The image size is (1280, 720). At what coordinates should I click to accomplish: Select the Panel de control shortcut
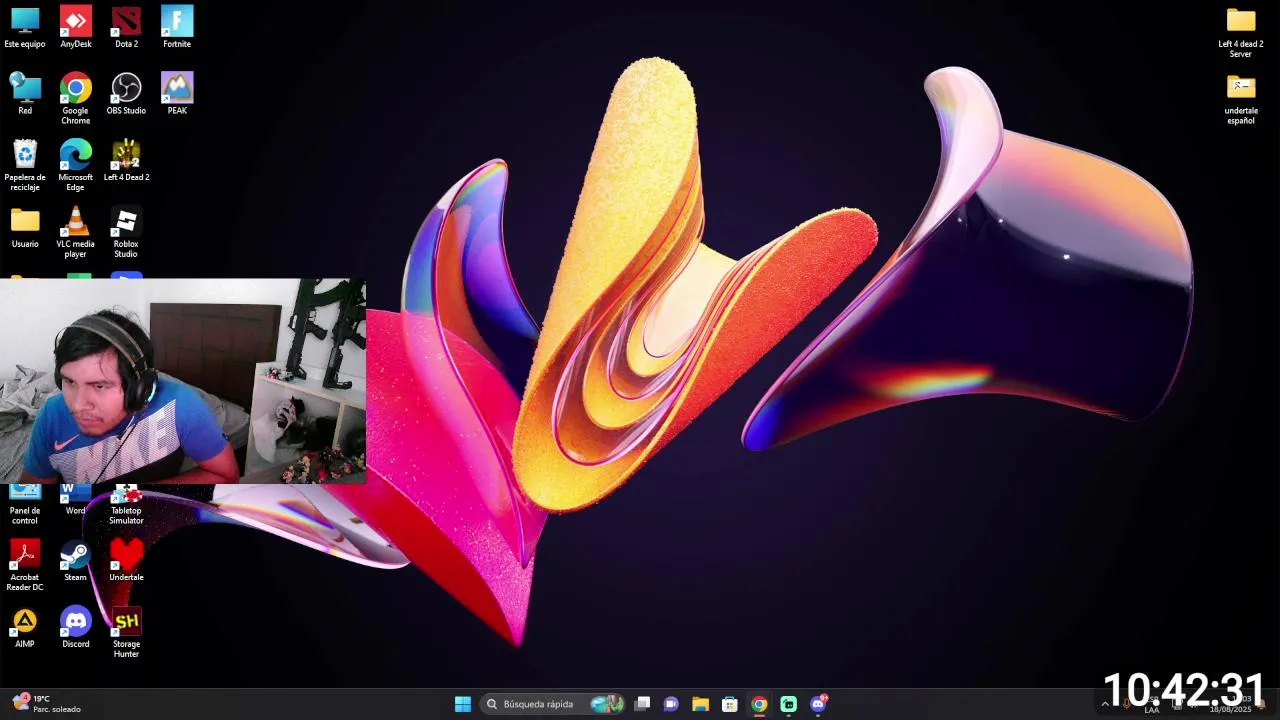[25, 506]
